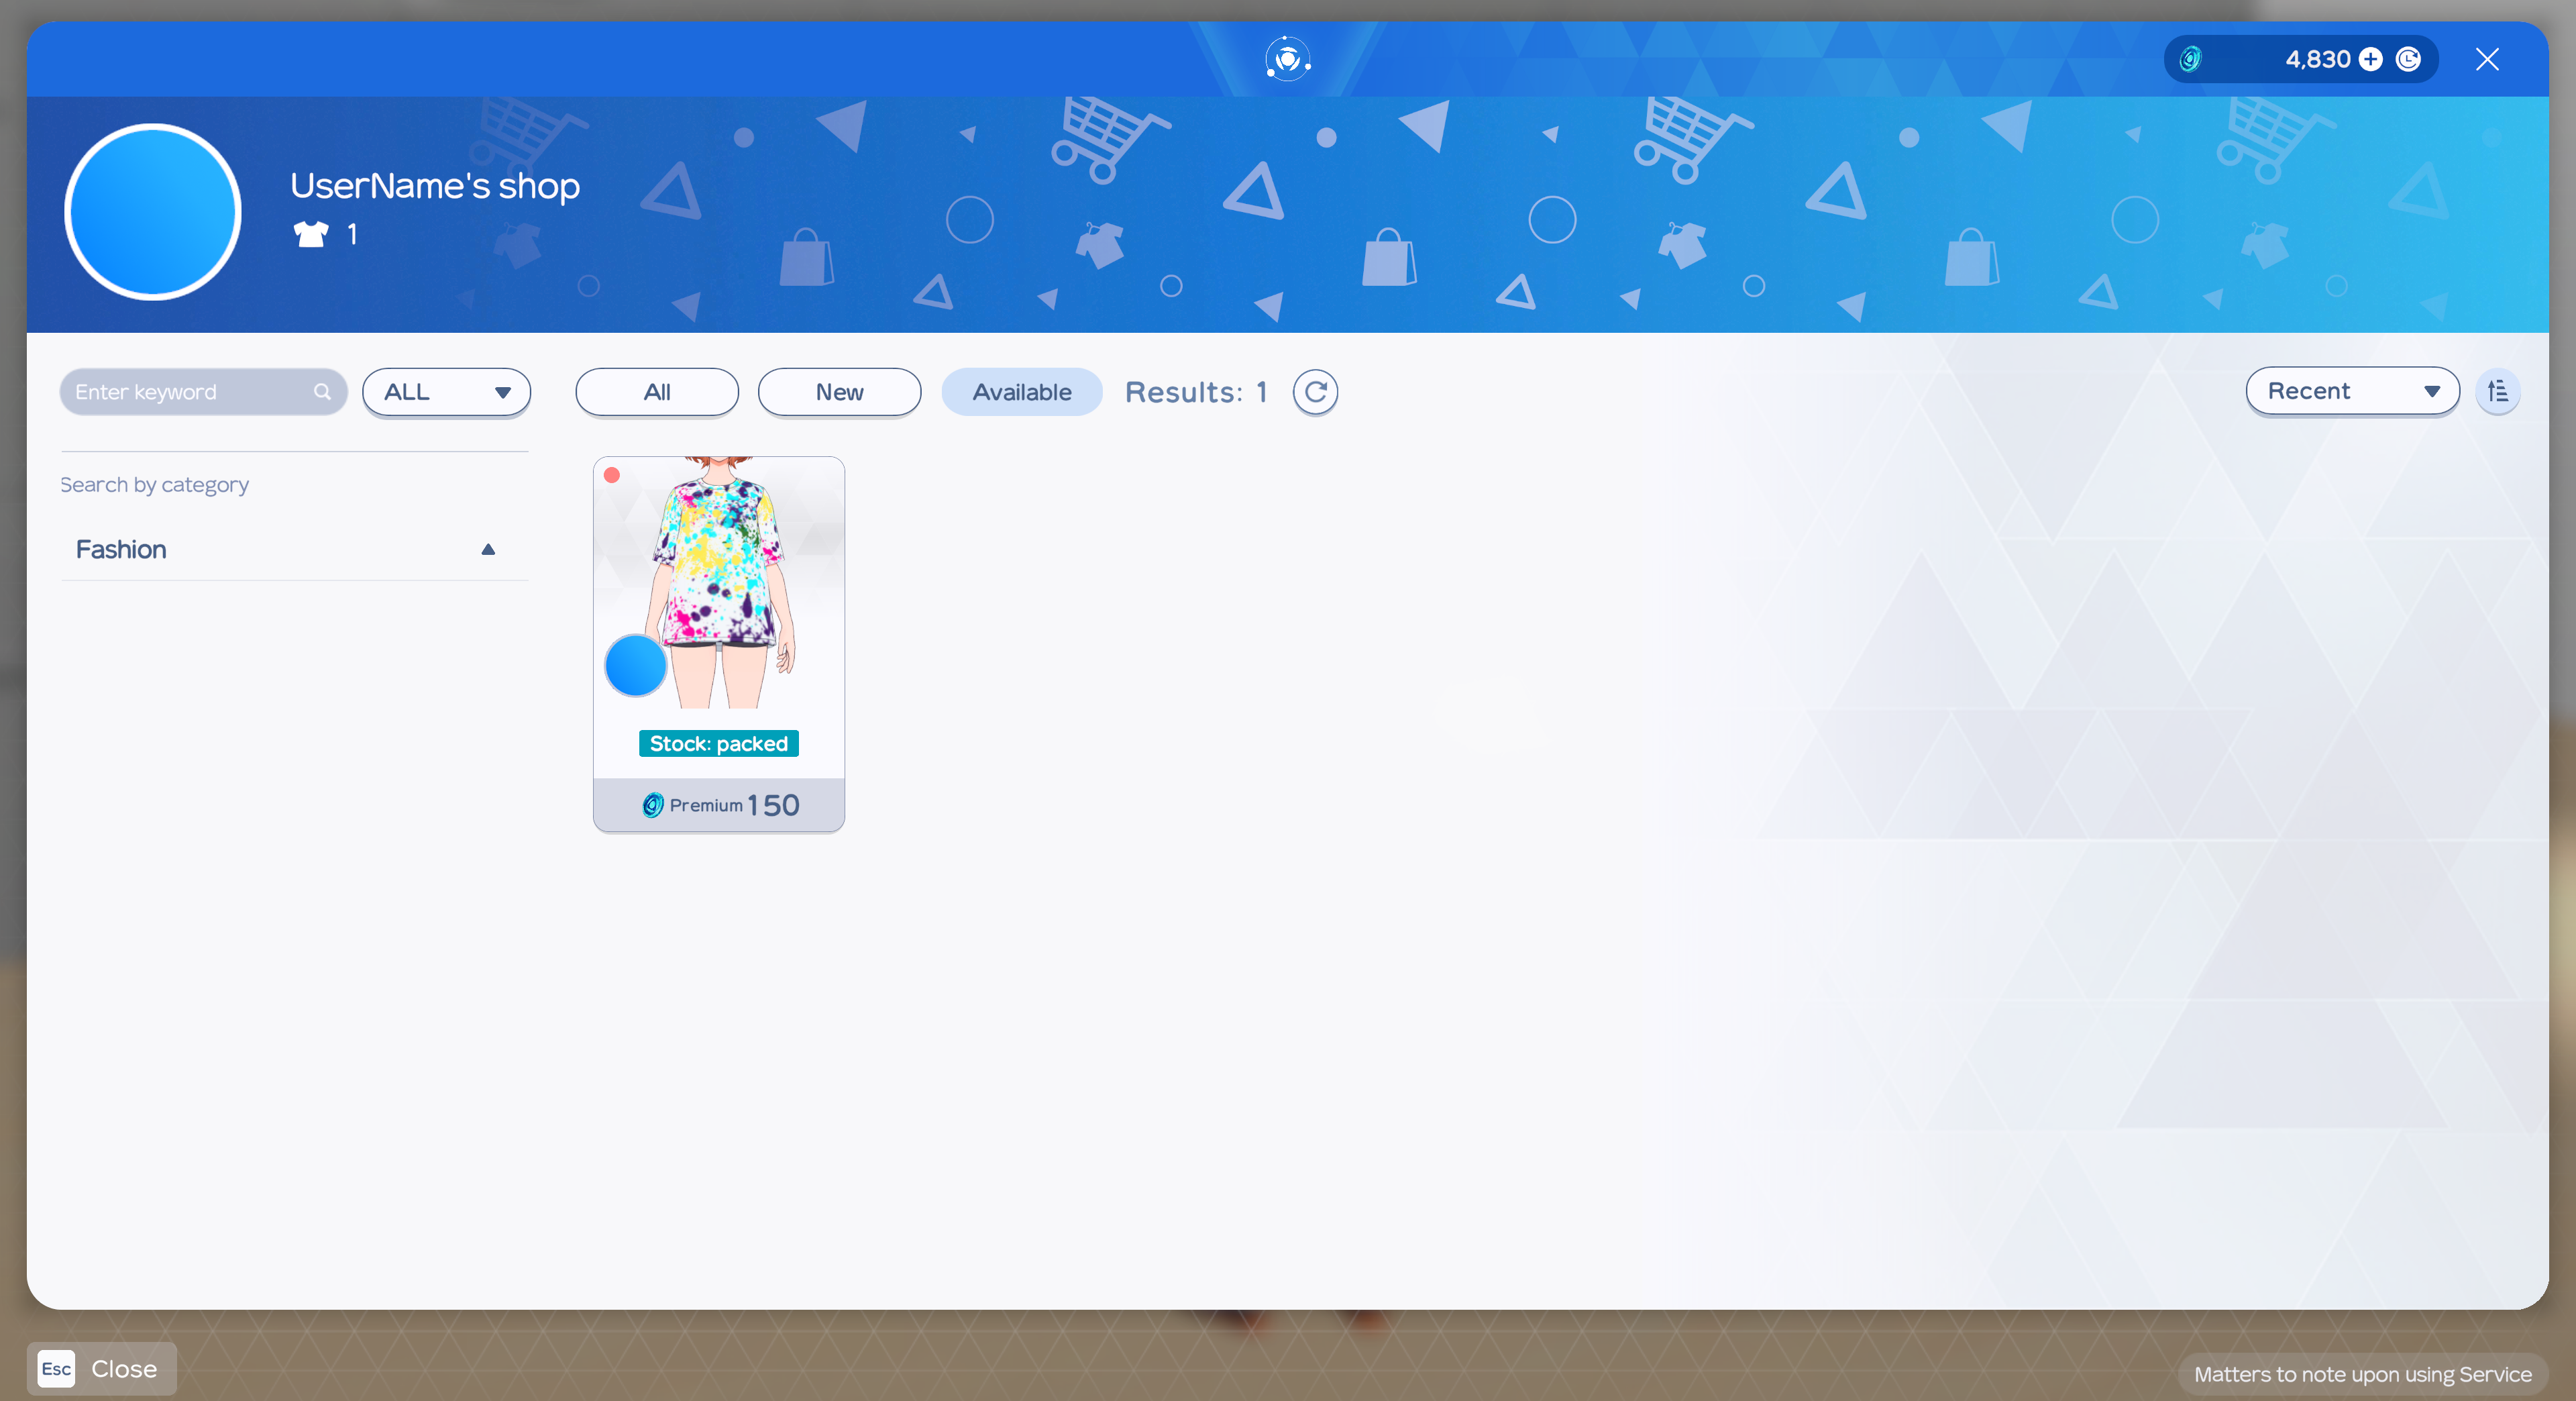
Task: Click the UserName shop profile avatar
Action: [153, 212]
